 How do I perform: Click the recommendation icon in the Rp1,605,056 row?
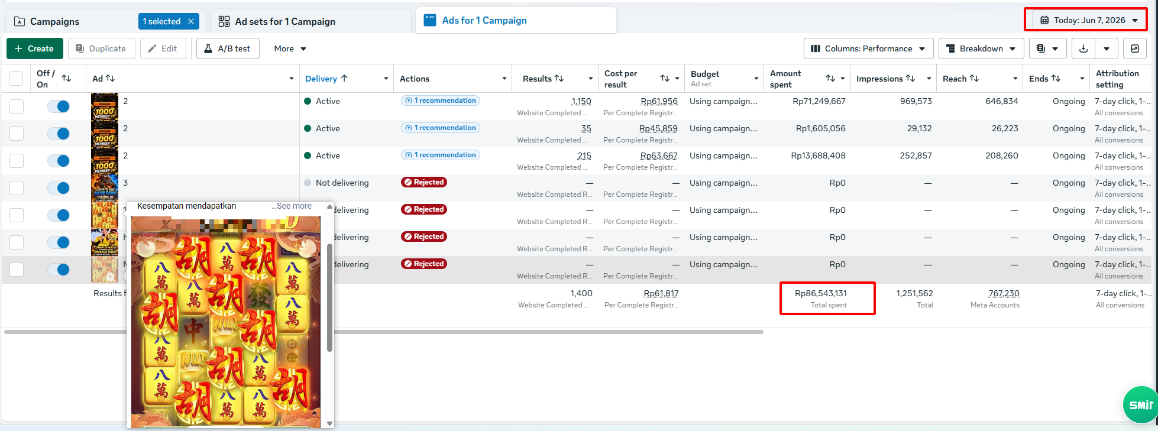tap(407, 128)
